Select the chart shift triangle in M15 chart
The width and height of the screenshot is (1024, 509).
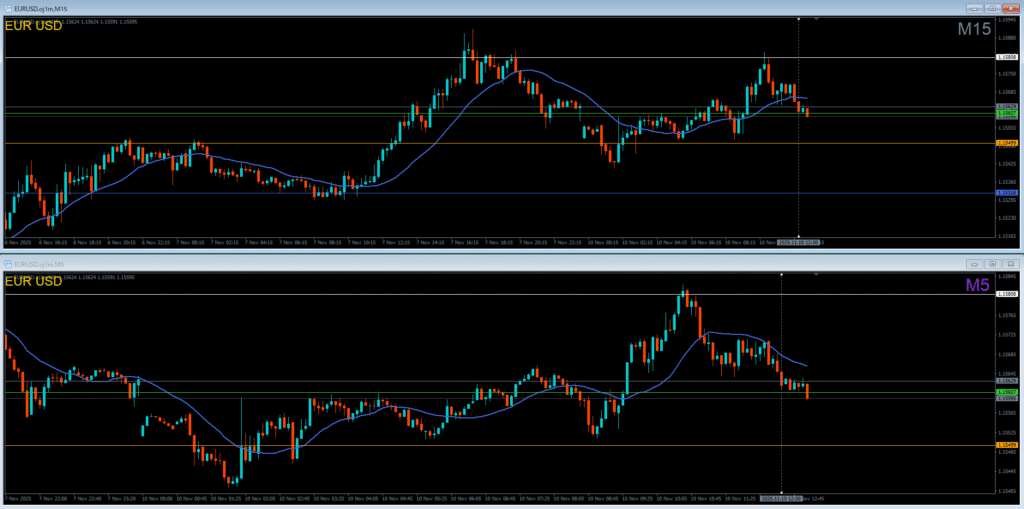pyautogui.click(x=816, y=20)
